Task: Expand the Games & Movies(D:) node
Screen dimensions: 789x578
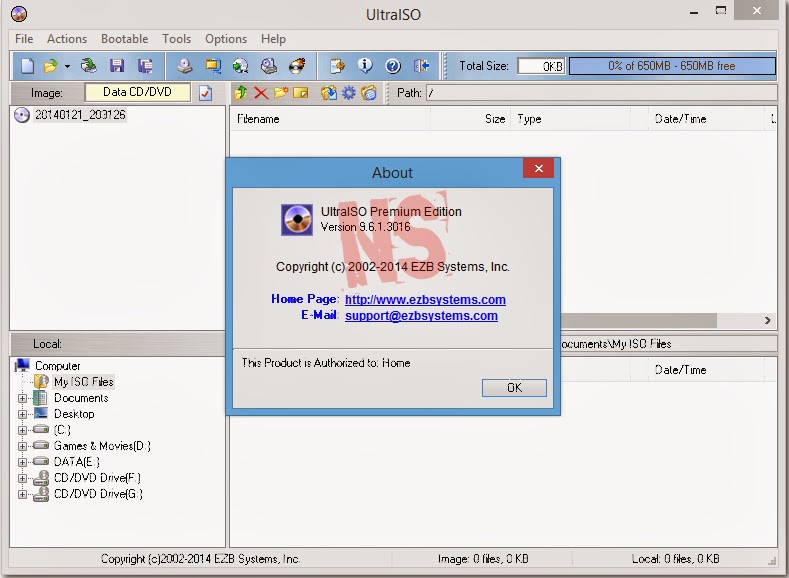Action: click(22, 446)
